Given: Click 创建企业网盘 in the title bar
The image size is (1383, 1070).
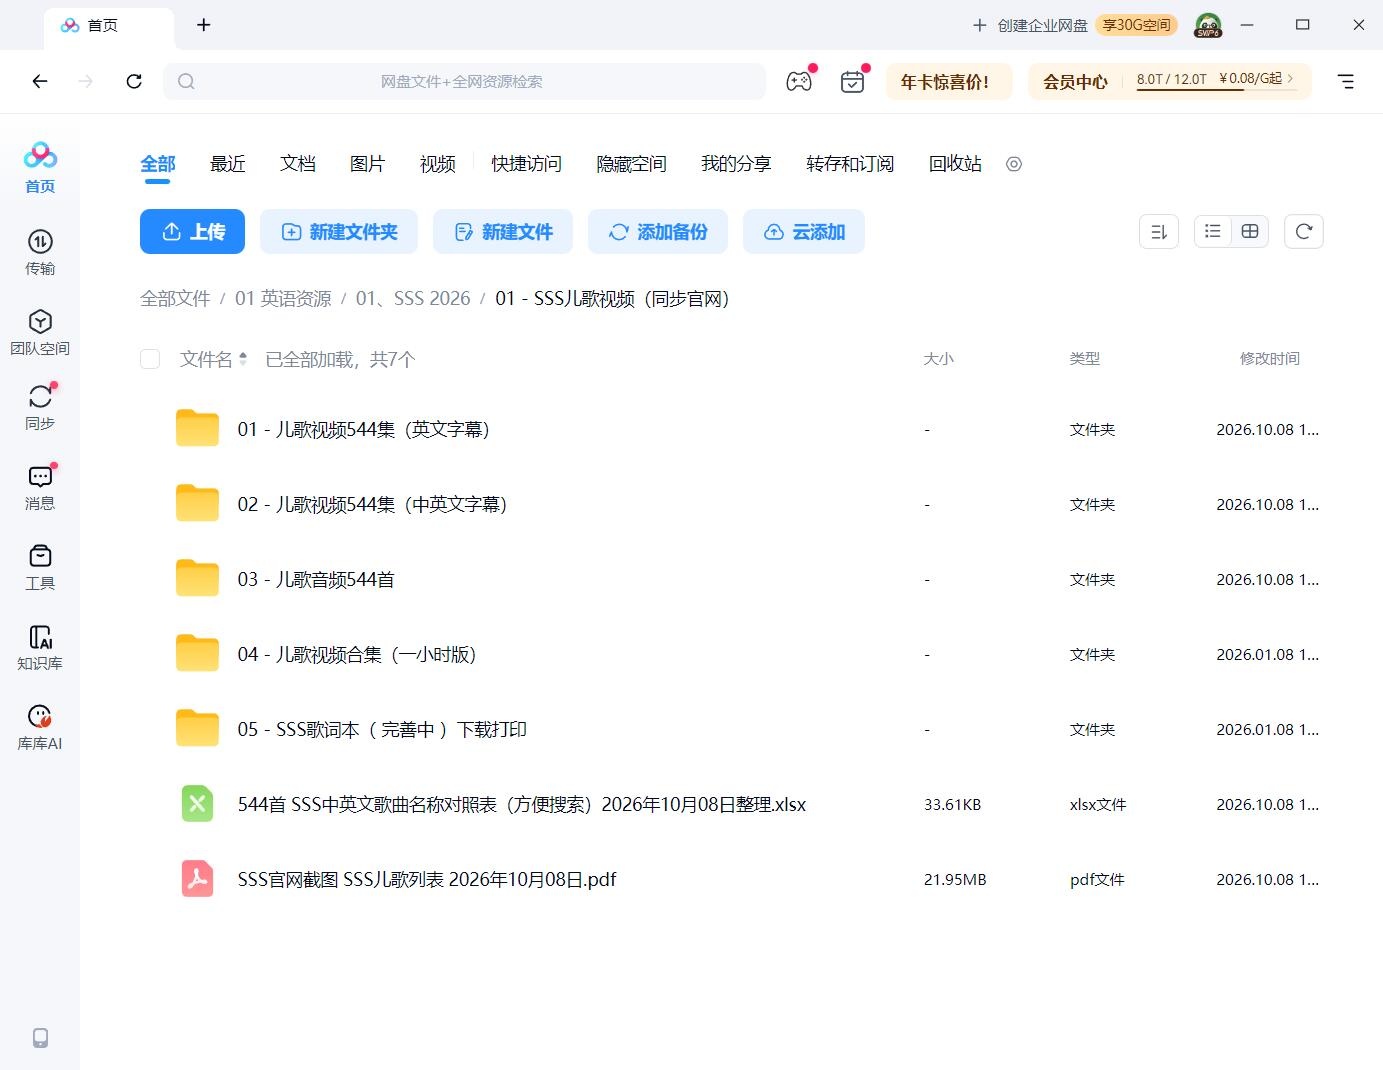Looking at the screenshot, I should (x=1031, y=25).
